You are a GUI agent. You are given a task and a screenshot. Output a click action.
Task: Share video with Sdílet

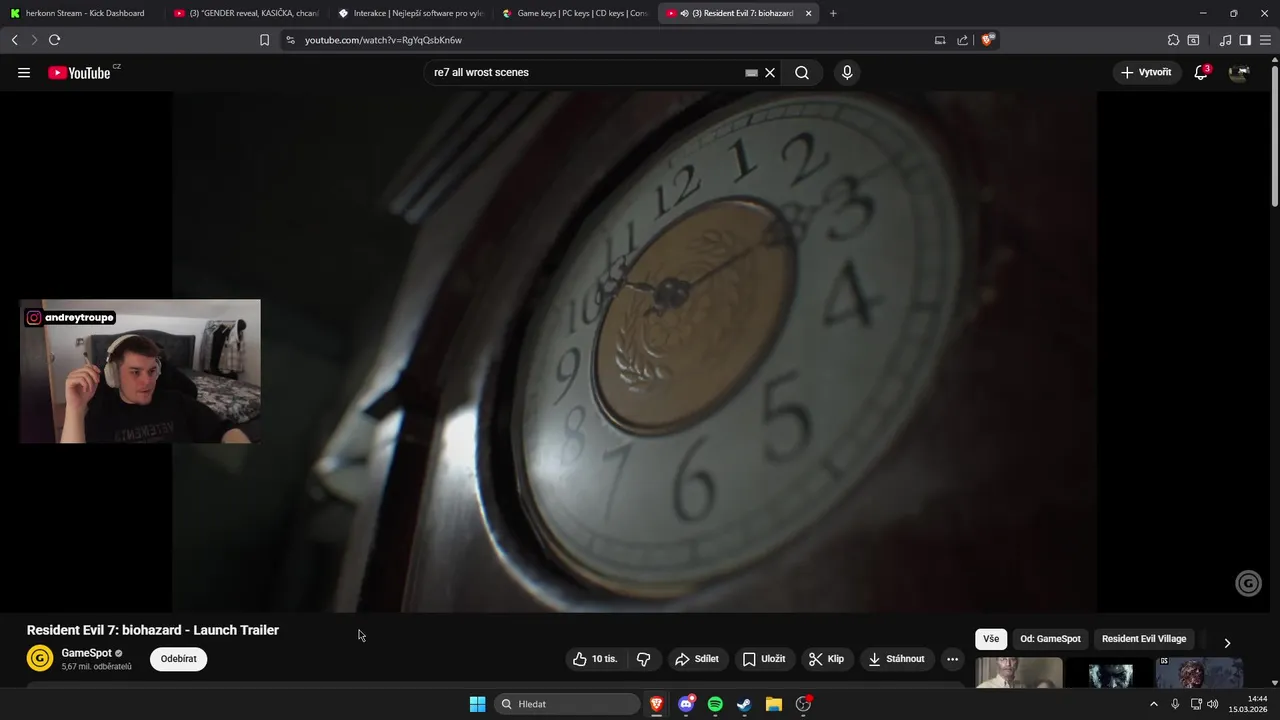697,659
